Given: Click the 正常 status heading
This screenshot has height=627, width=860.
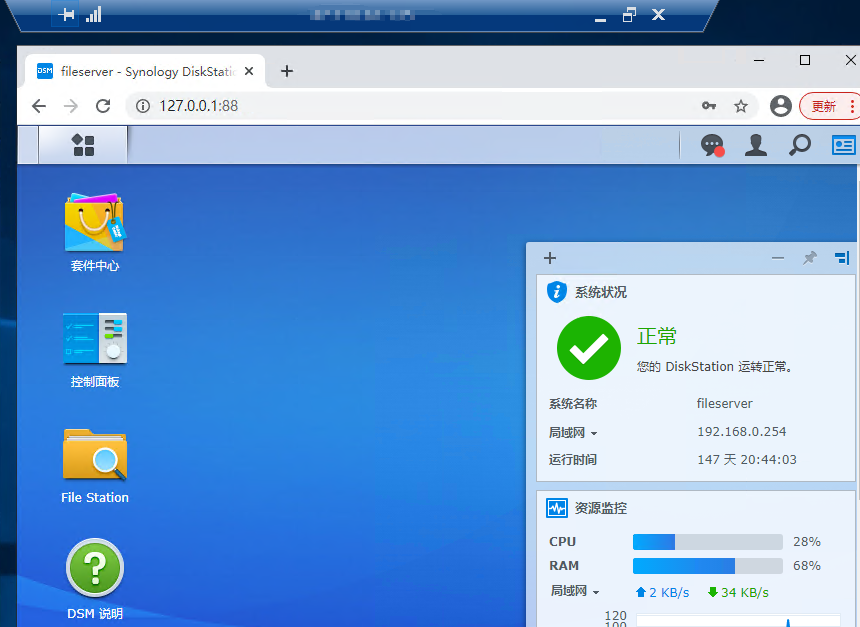Looking at the screenshot, I should click(657, 336).
